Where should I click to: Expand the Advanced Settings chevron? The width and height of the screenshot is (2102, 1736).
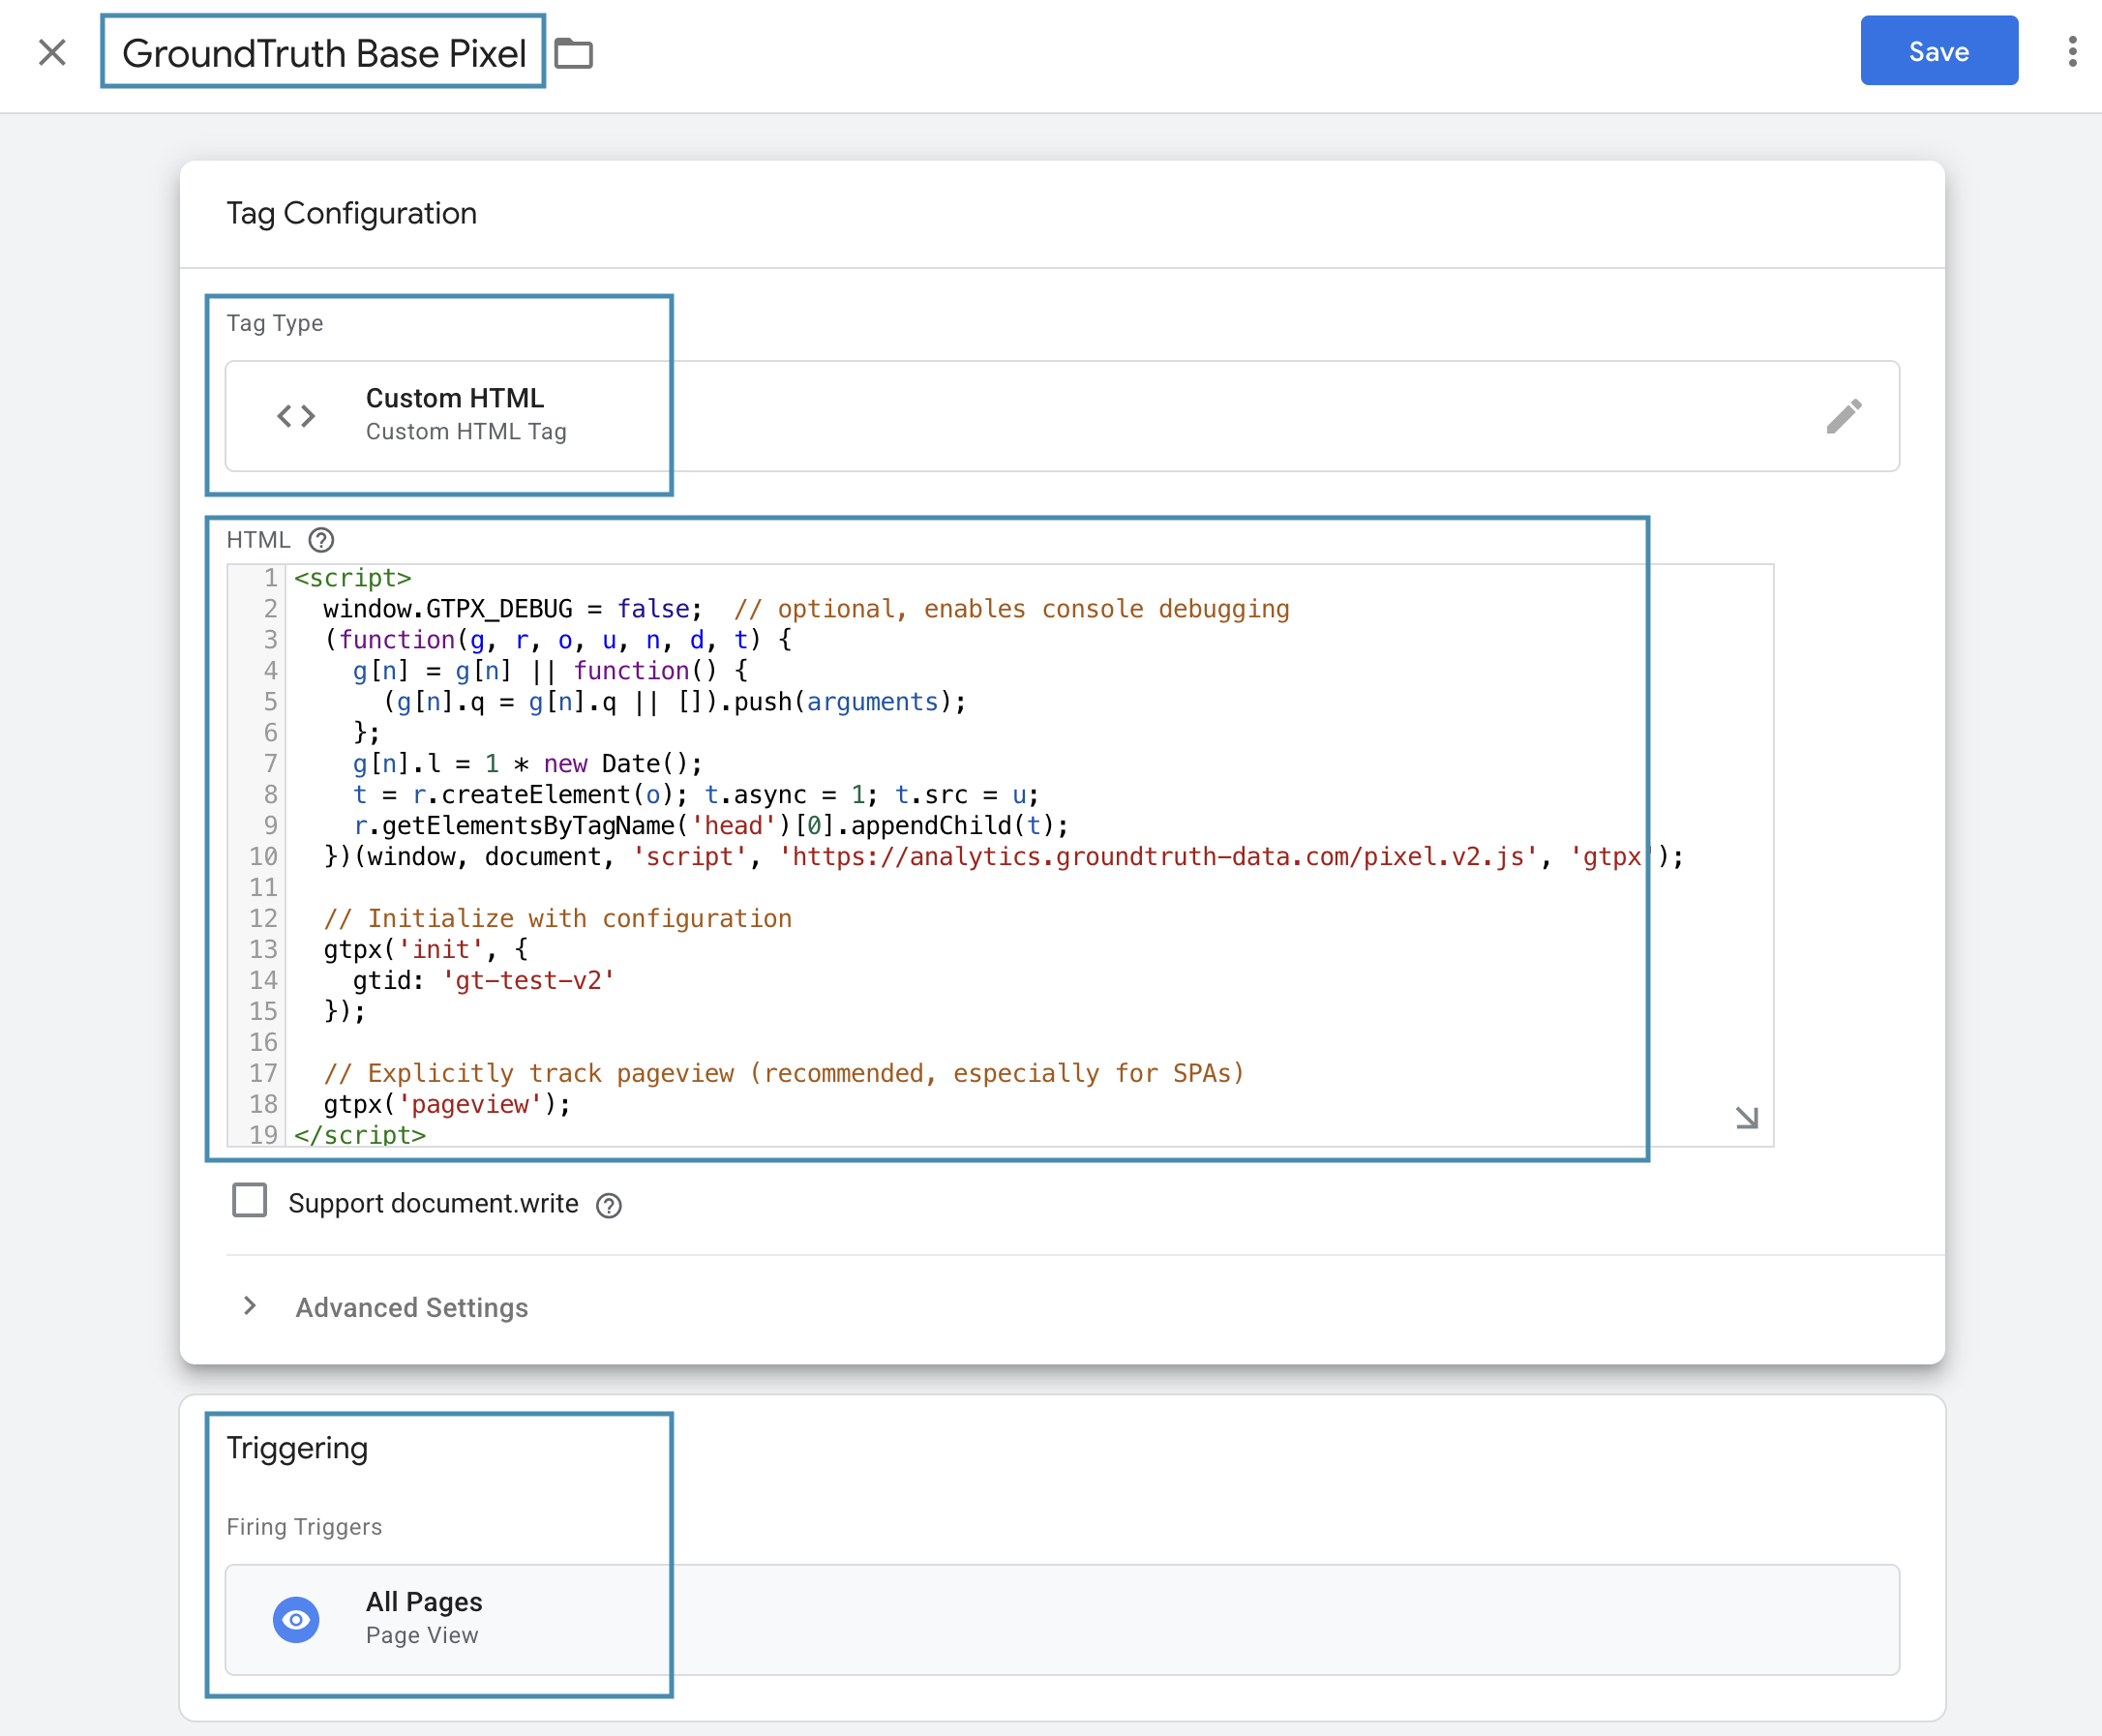tap(250, 1306)
